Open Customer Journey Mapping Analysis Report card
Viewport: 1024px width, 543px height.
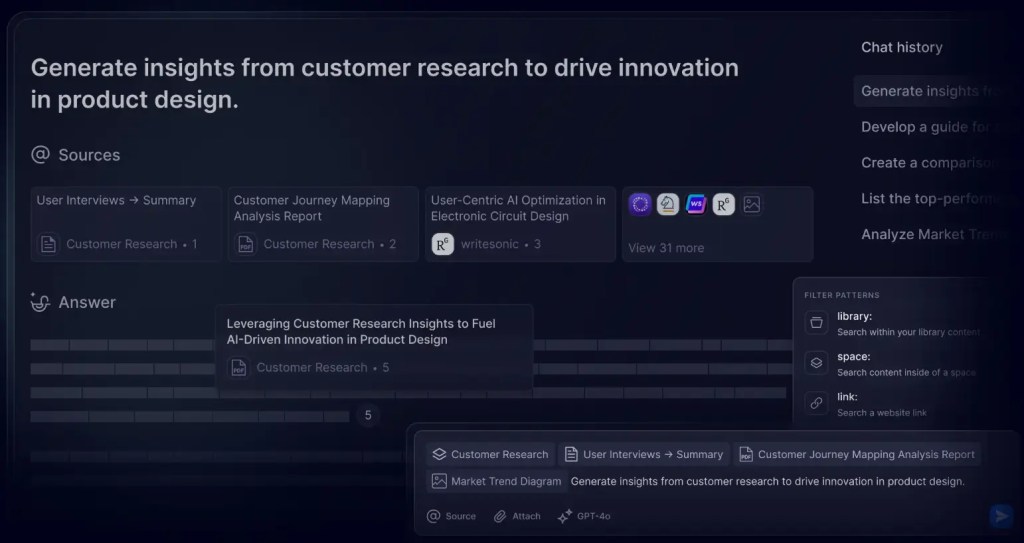[323, 223]
